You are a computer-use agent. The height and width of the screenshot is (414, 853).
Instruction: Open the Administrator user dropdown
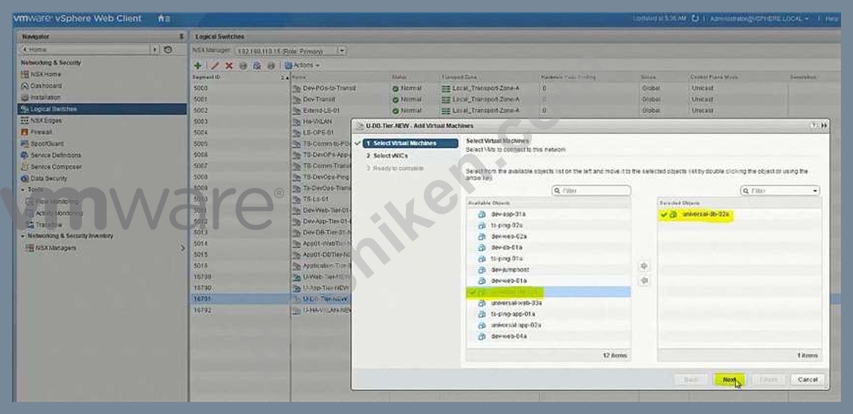tap(759, 18)
